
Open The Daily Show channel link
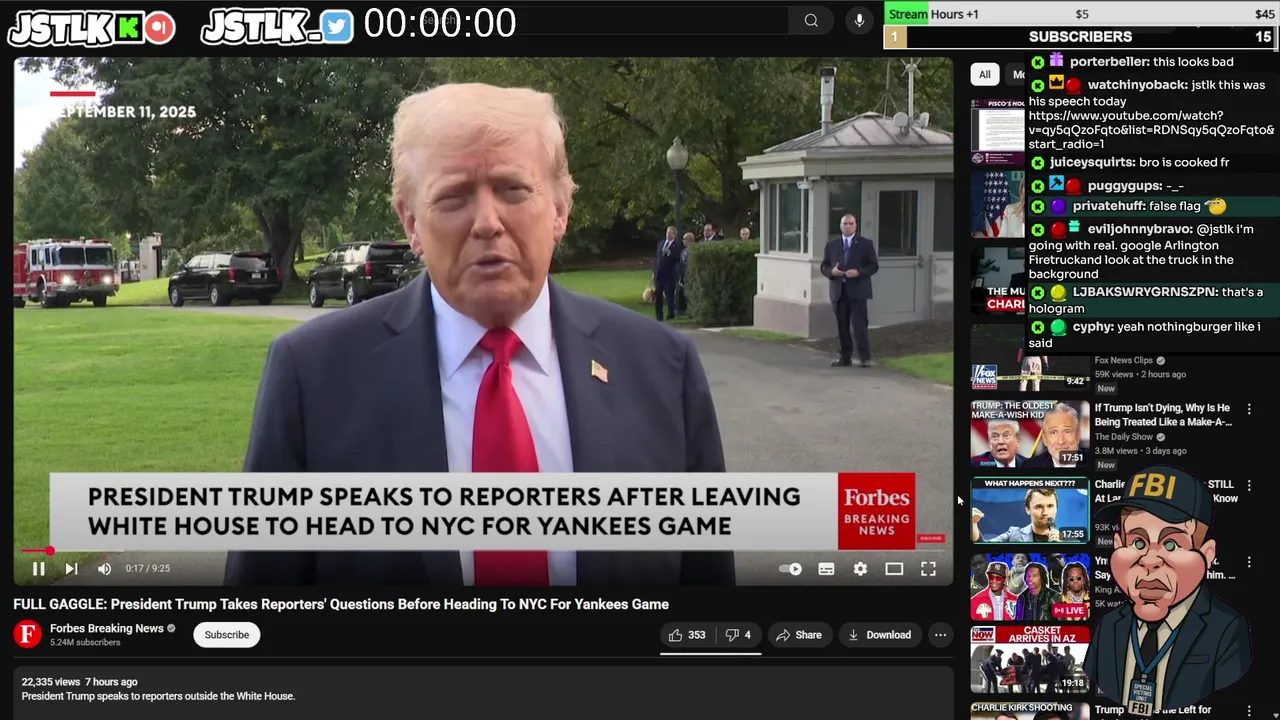[x=1126, y=437]
